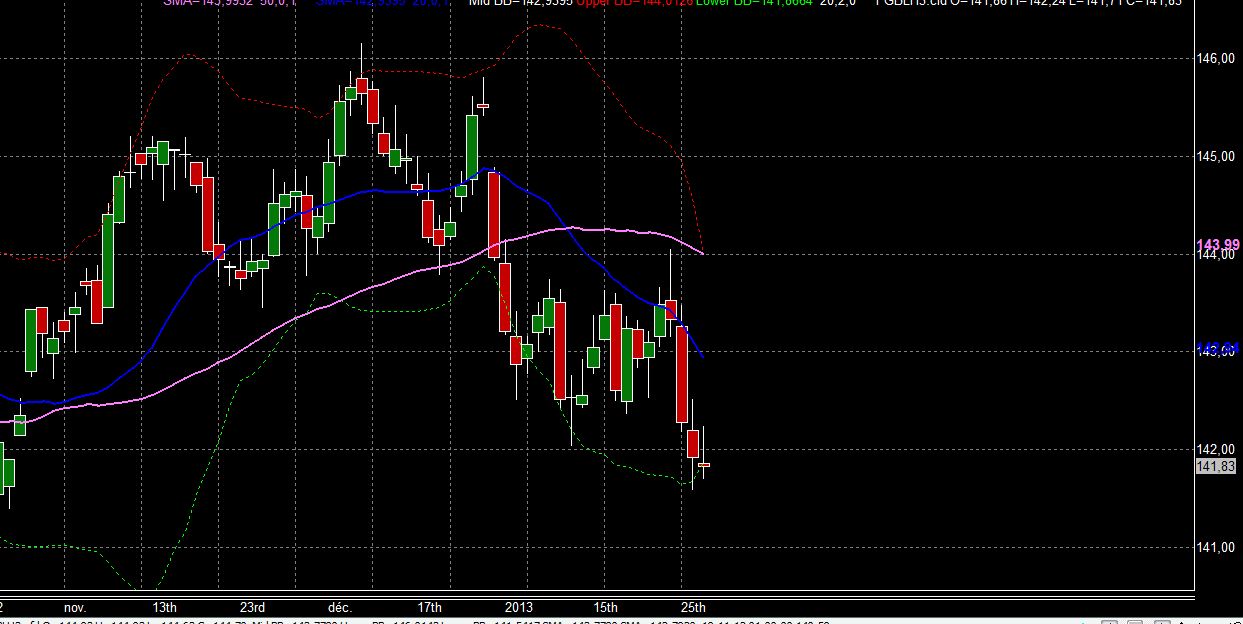Screen dimensions: 1243x624
Task: Select the 141,83 current price box
Action: pos(1216,466)
